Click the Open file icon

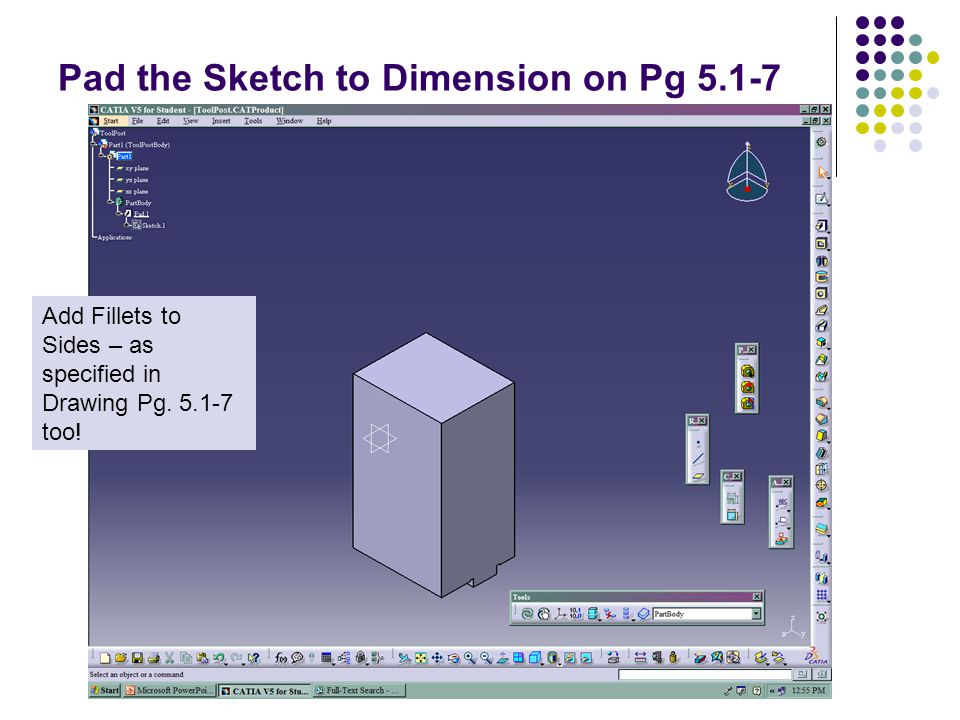click(x=121, y=658)
